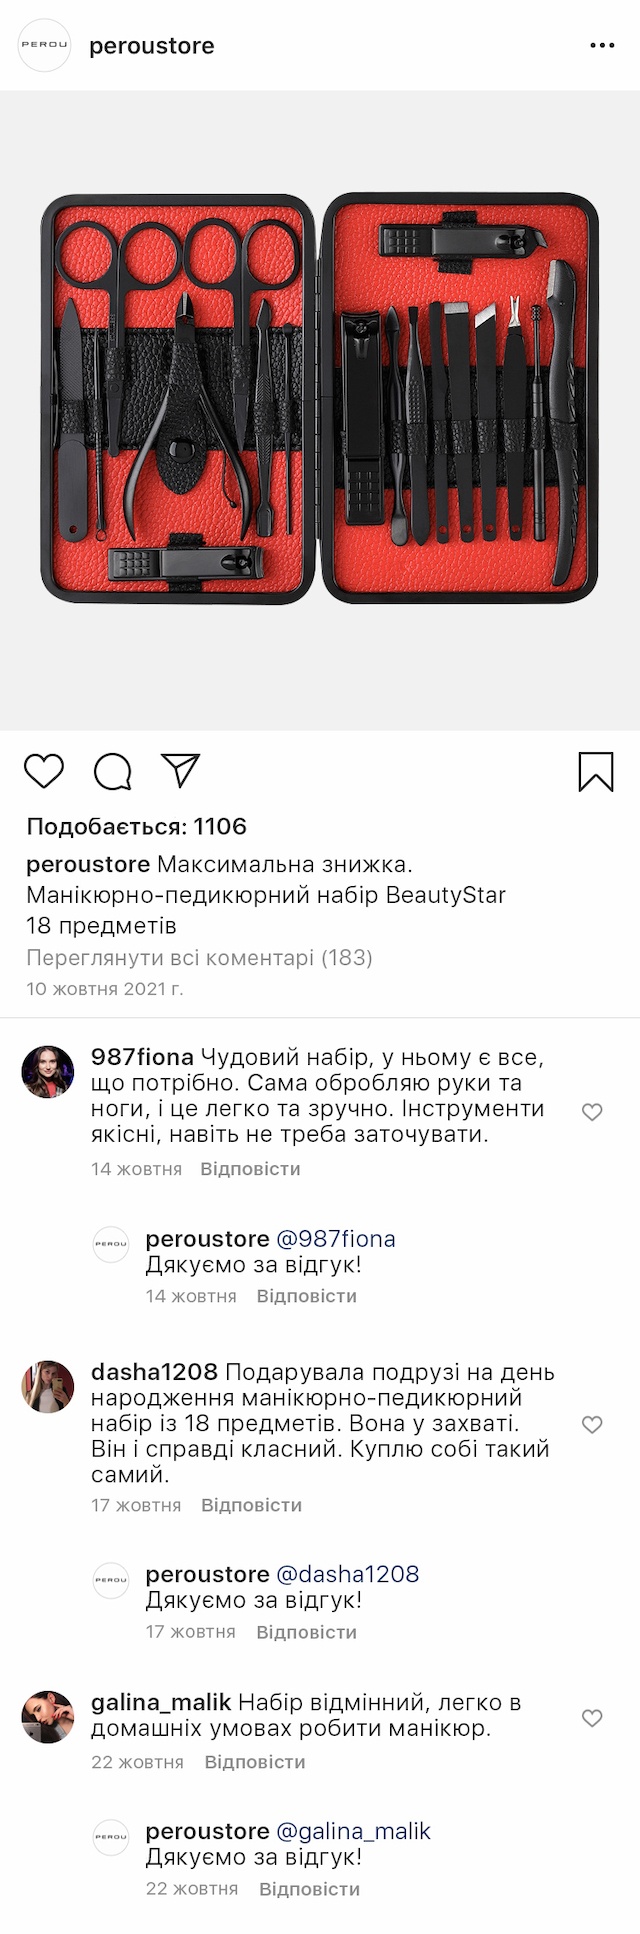Image resolution: width=640 pixels, height=1934 pixels.
Task: Like the post with the heart icon
Action: point(44,771)
